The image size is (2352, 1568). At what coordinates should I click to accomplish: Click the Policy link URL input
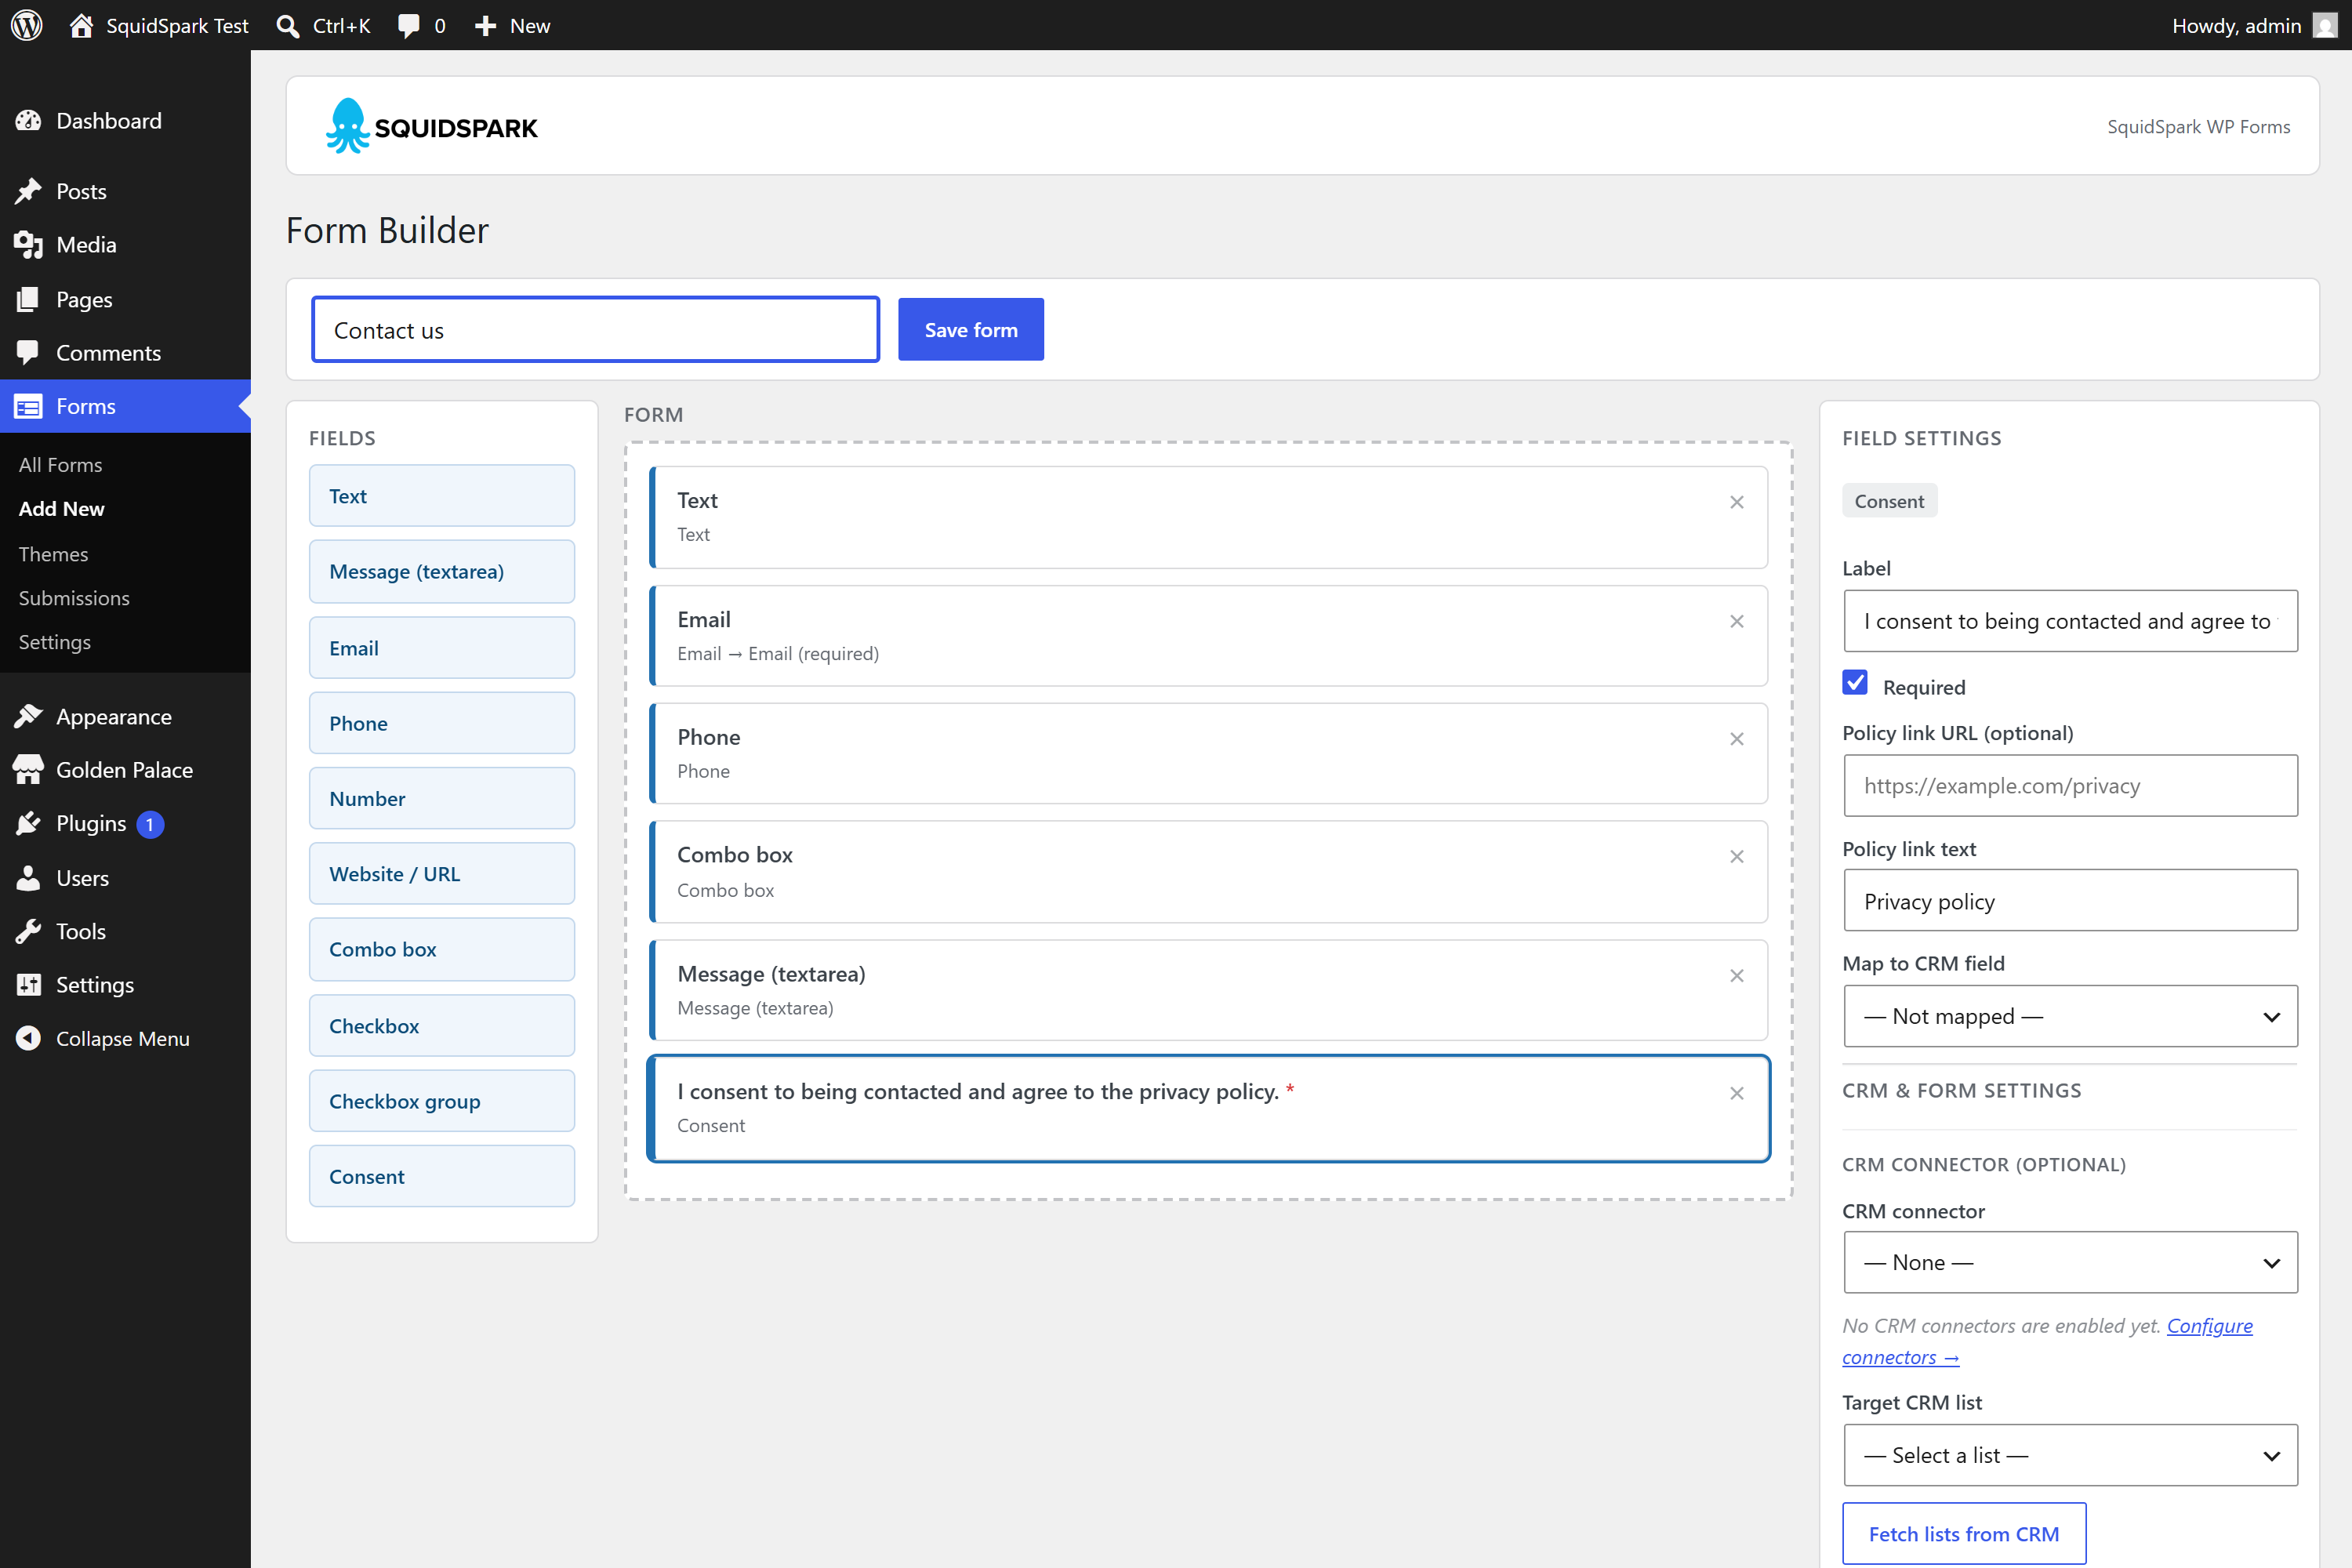(x=2070, y=786)
